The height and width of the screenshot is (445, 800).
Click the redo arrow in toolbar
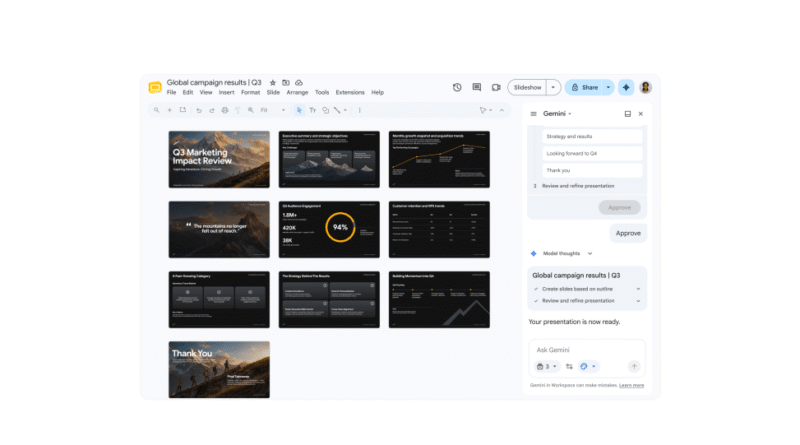(212, 110)
